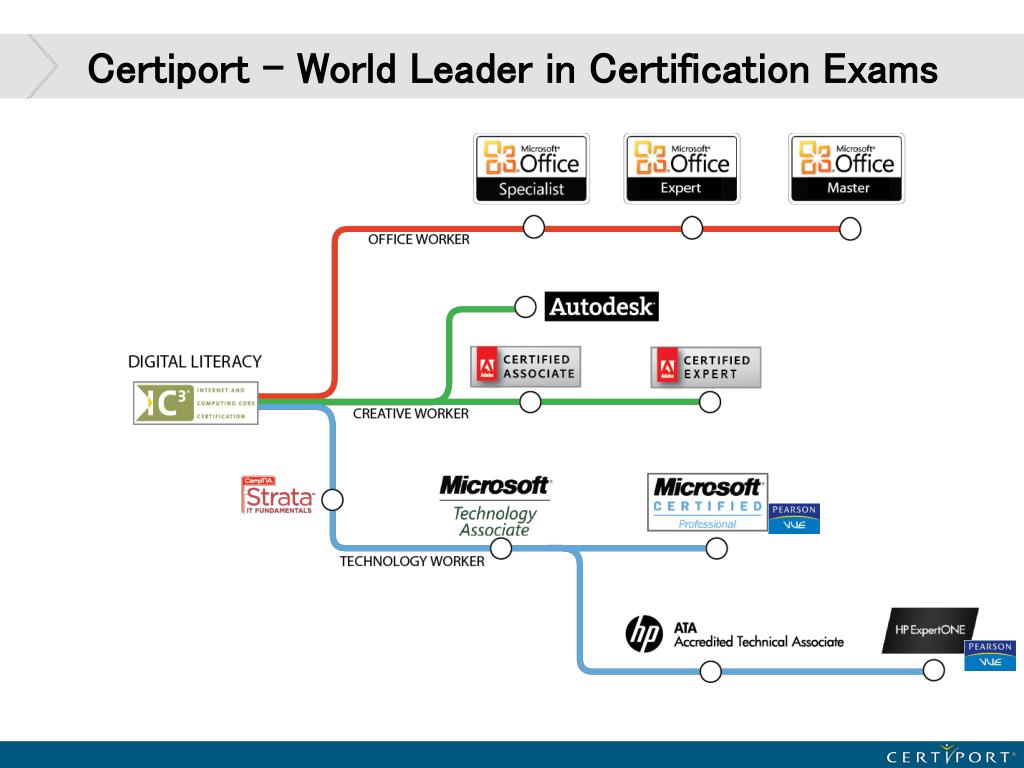Click the slide title about Certiport
1024x768 pixels.
pos(513,69)
